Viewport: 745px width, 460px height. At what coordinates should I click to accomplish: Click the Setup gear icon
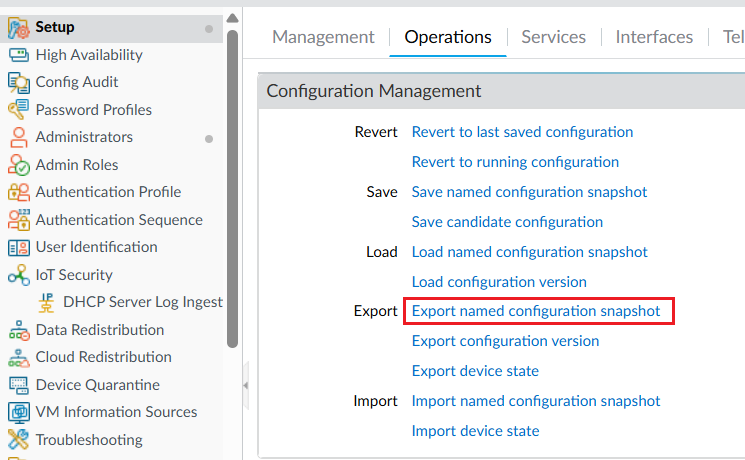[x=19, y=28]
